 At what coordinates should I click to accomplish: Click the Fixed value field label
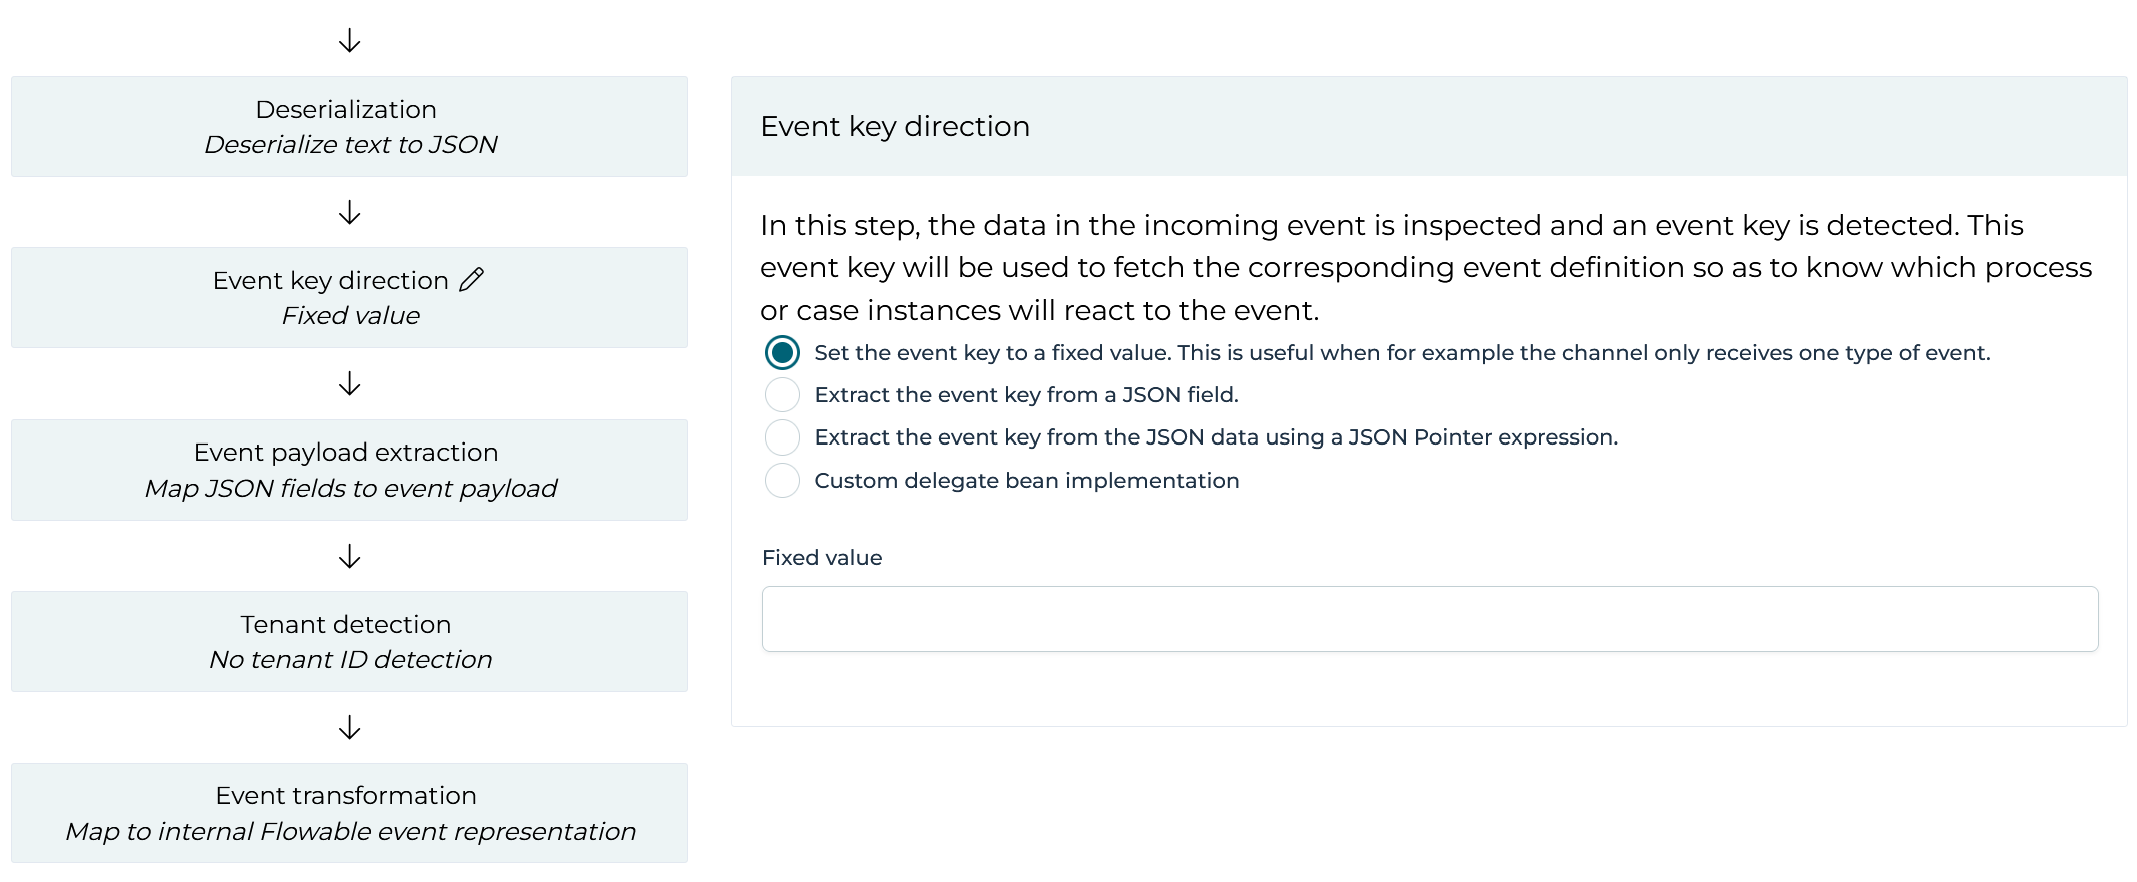tap(822, 558)
